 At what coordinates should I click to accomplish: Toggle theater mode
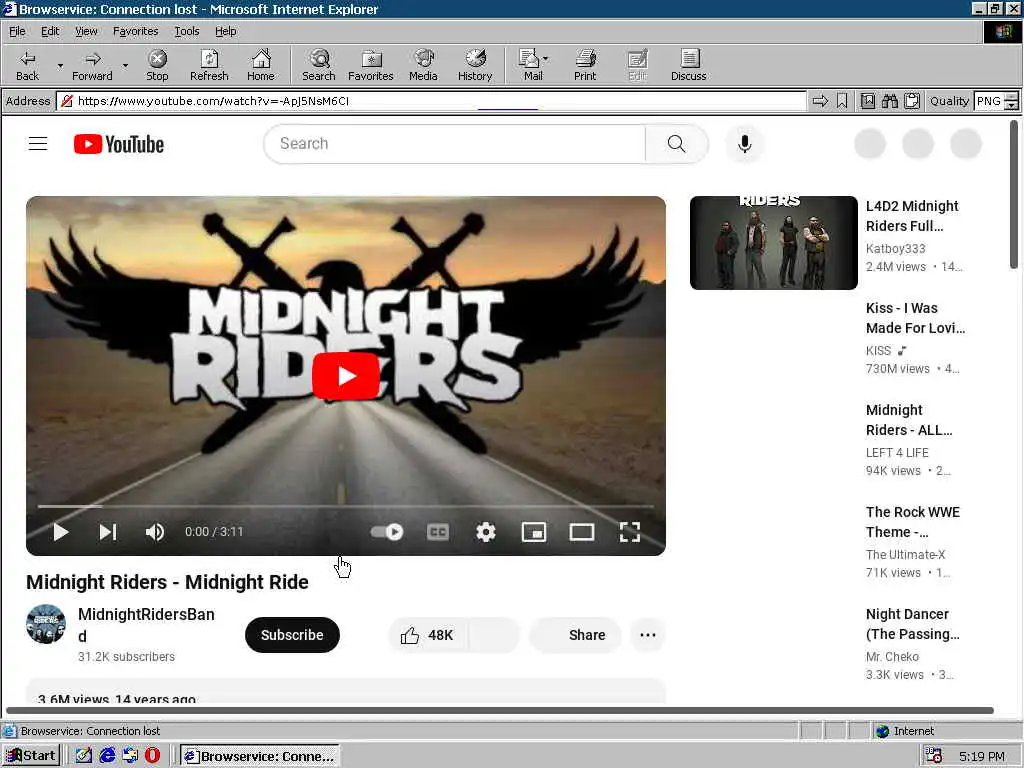point(582,532)
